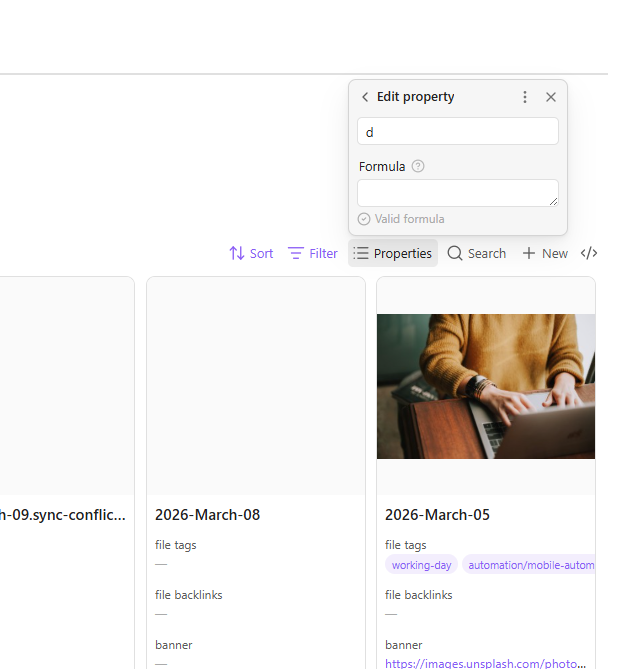Open the sync-conflict note card title
Viewport: 636px width, 669px height.
click(x=63, y=515)
